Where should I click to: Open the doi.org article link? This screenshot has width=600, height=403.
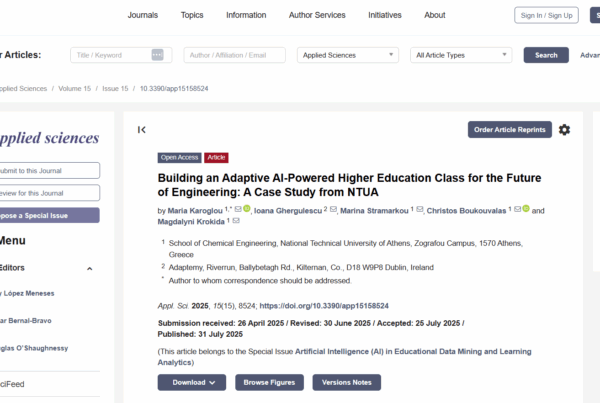coord(324,306)
